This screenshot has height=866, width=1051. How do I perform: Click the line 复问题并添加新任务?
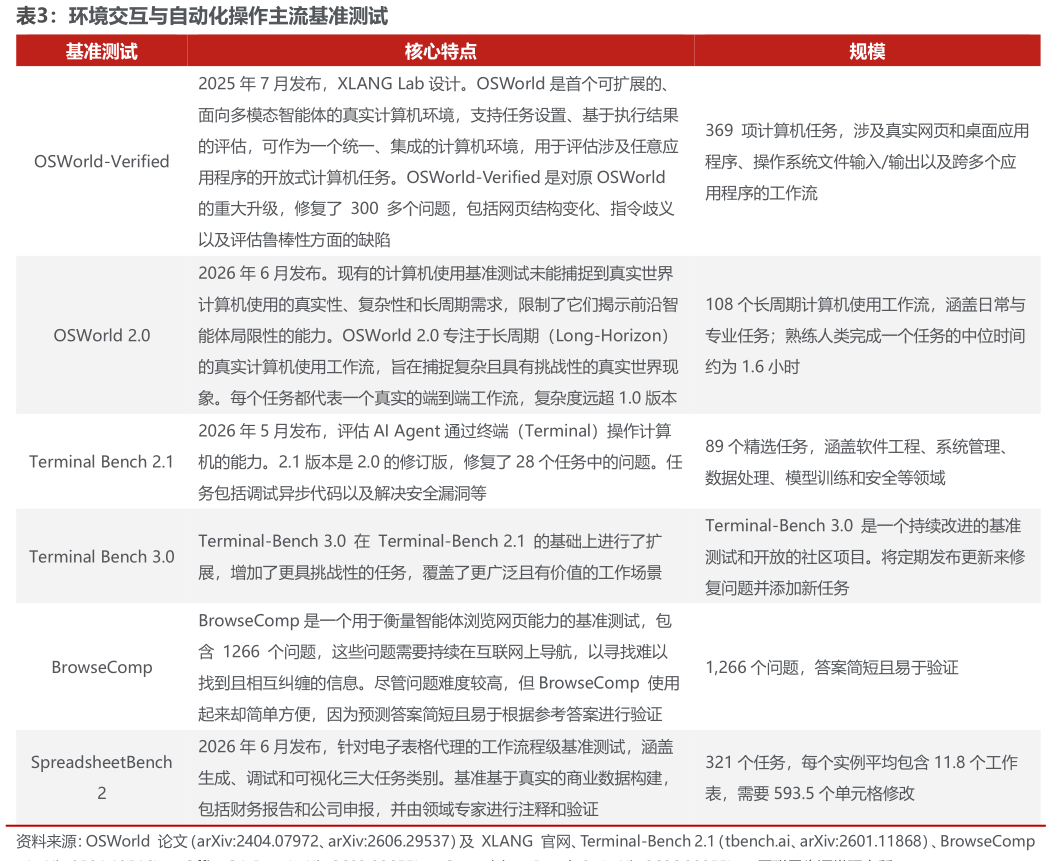click(x=777, y=589)
